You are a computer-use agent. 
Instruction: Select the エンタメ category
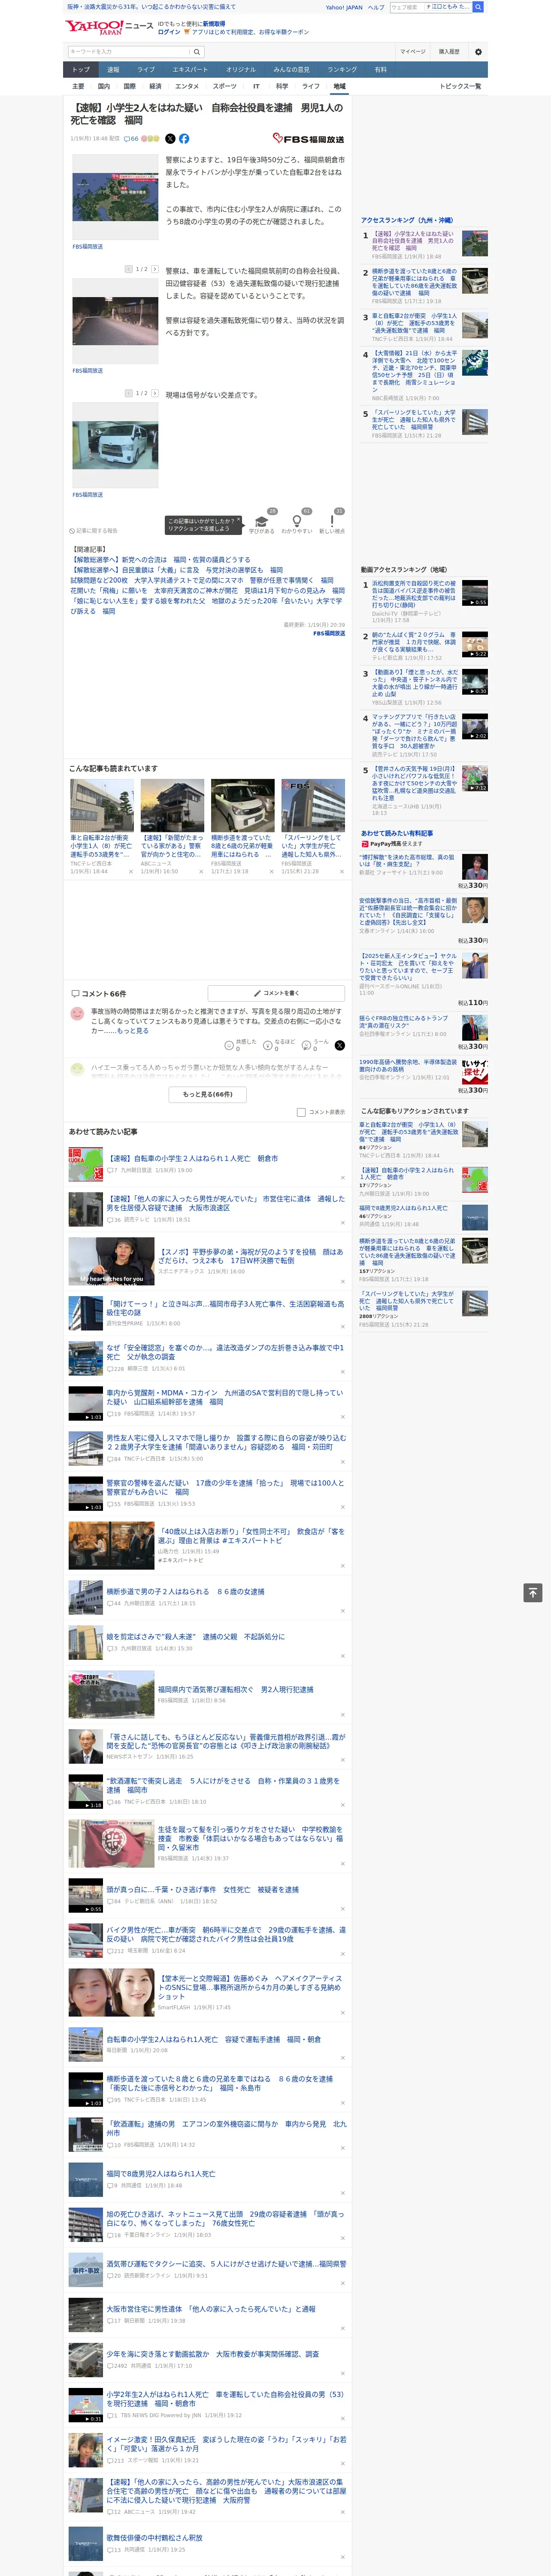point(187,86)
